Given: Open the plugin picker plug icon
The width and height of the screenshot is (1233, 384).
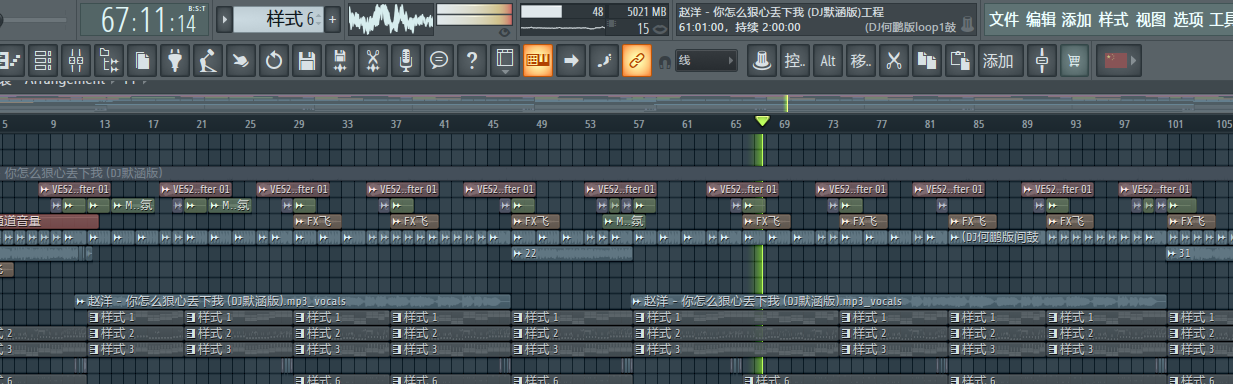Looking at the screenshot, I should tap(176, 61).
